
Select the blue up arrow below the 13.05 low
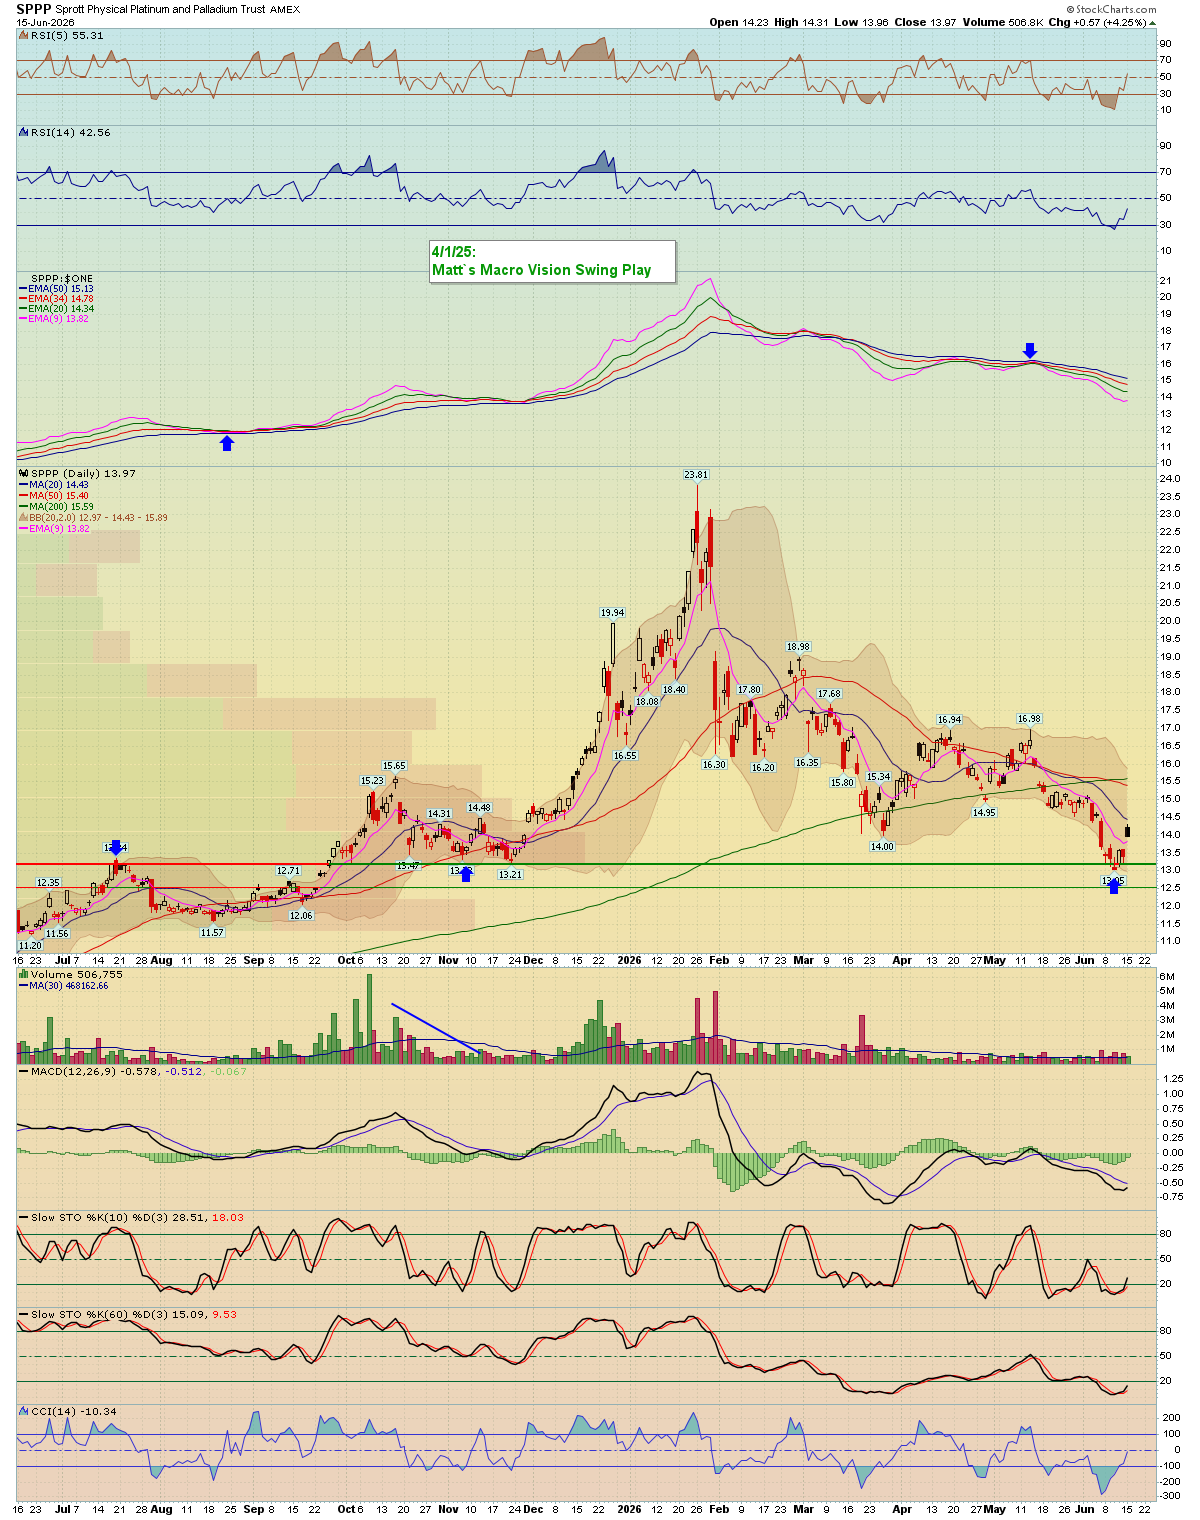(x=1114, y=885)
